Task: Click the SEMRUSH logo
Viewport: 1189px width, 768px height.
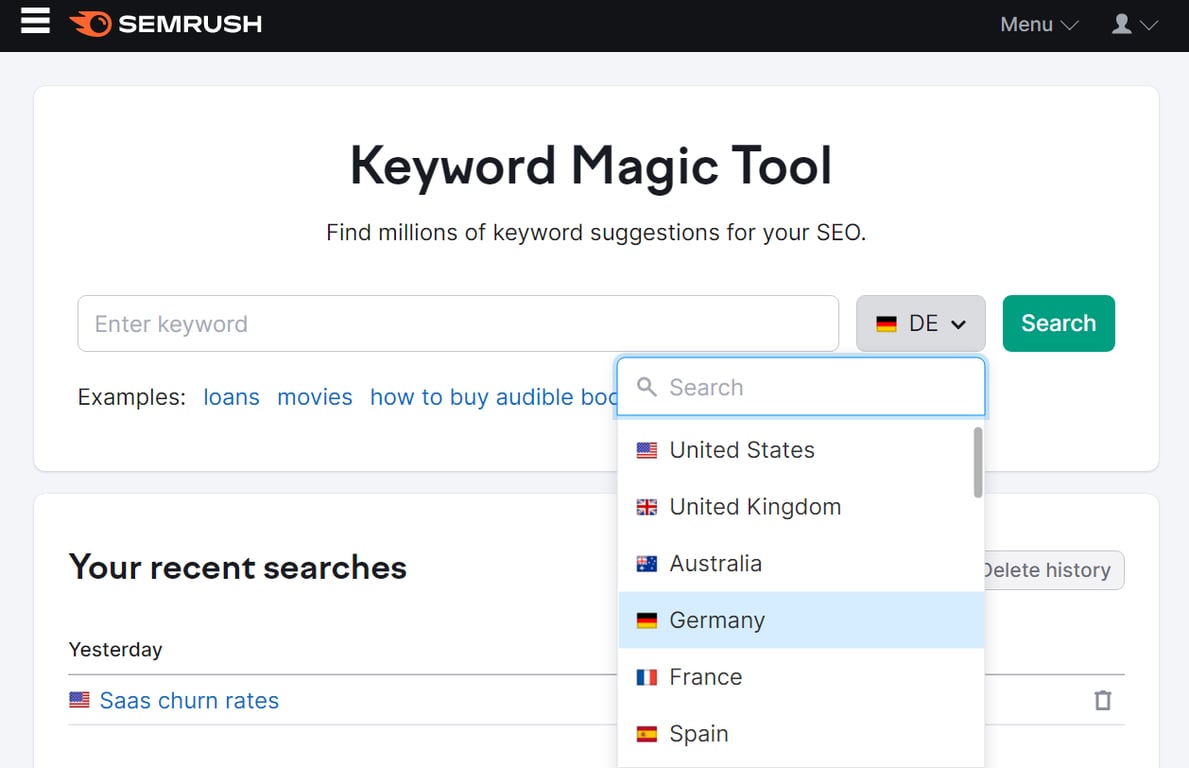Action: [165, 23]
